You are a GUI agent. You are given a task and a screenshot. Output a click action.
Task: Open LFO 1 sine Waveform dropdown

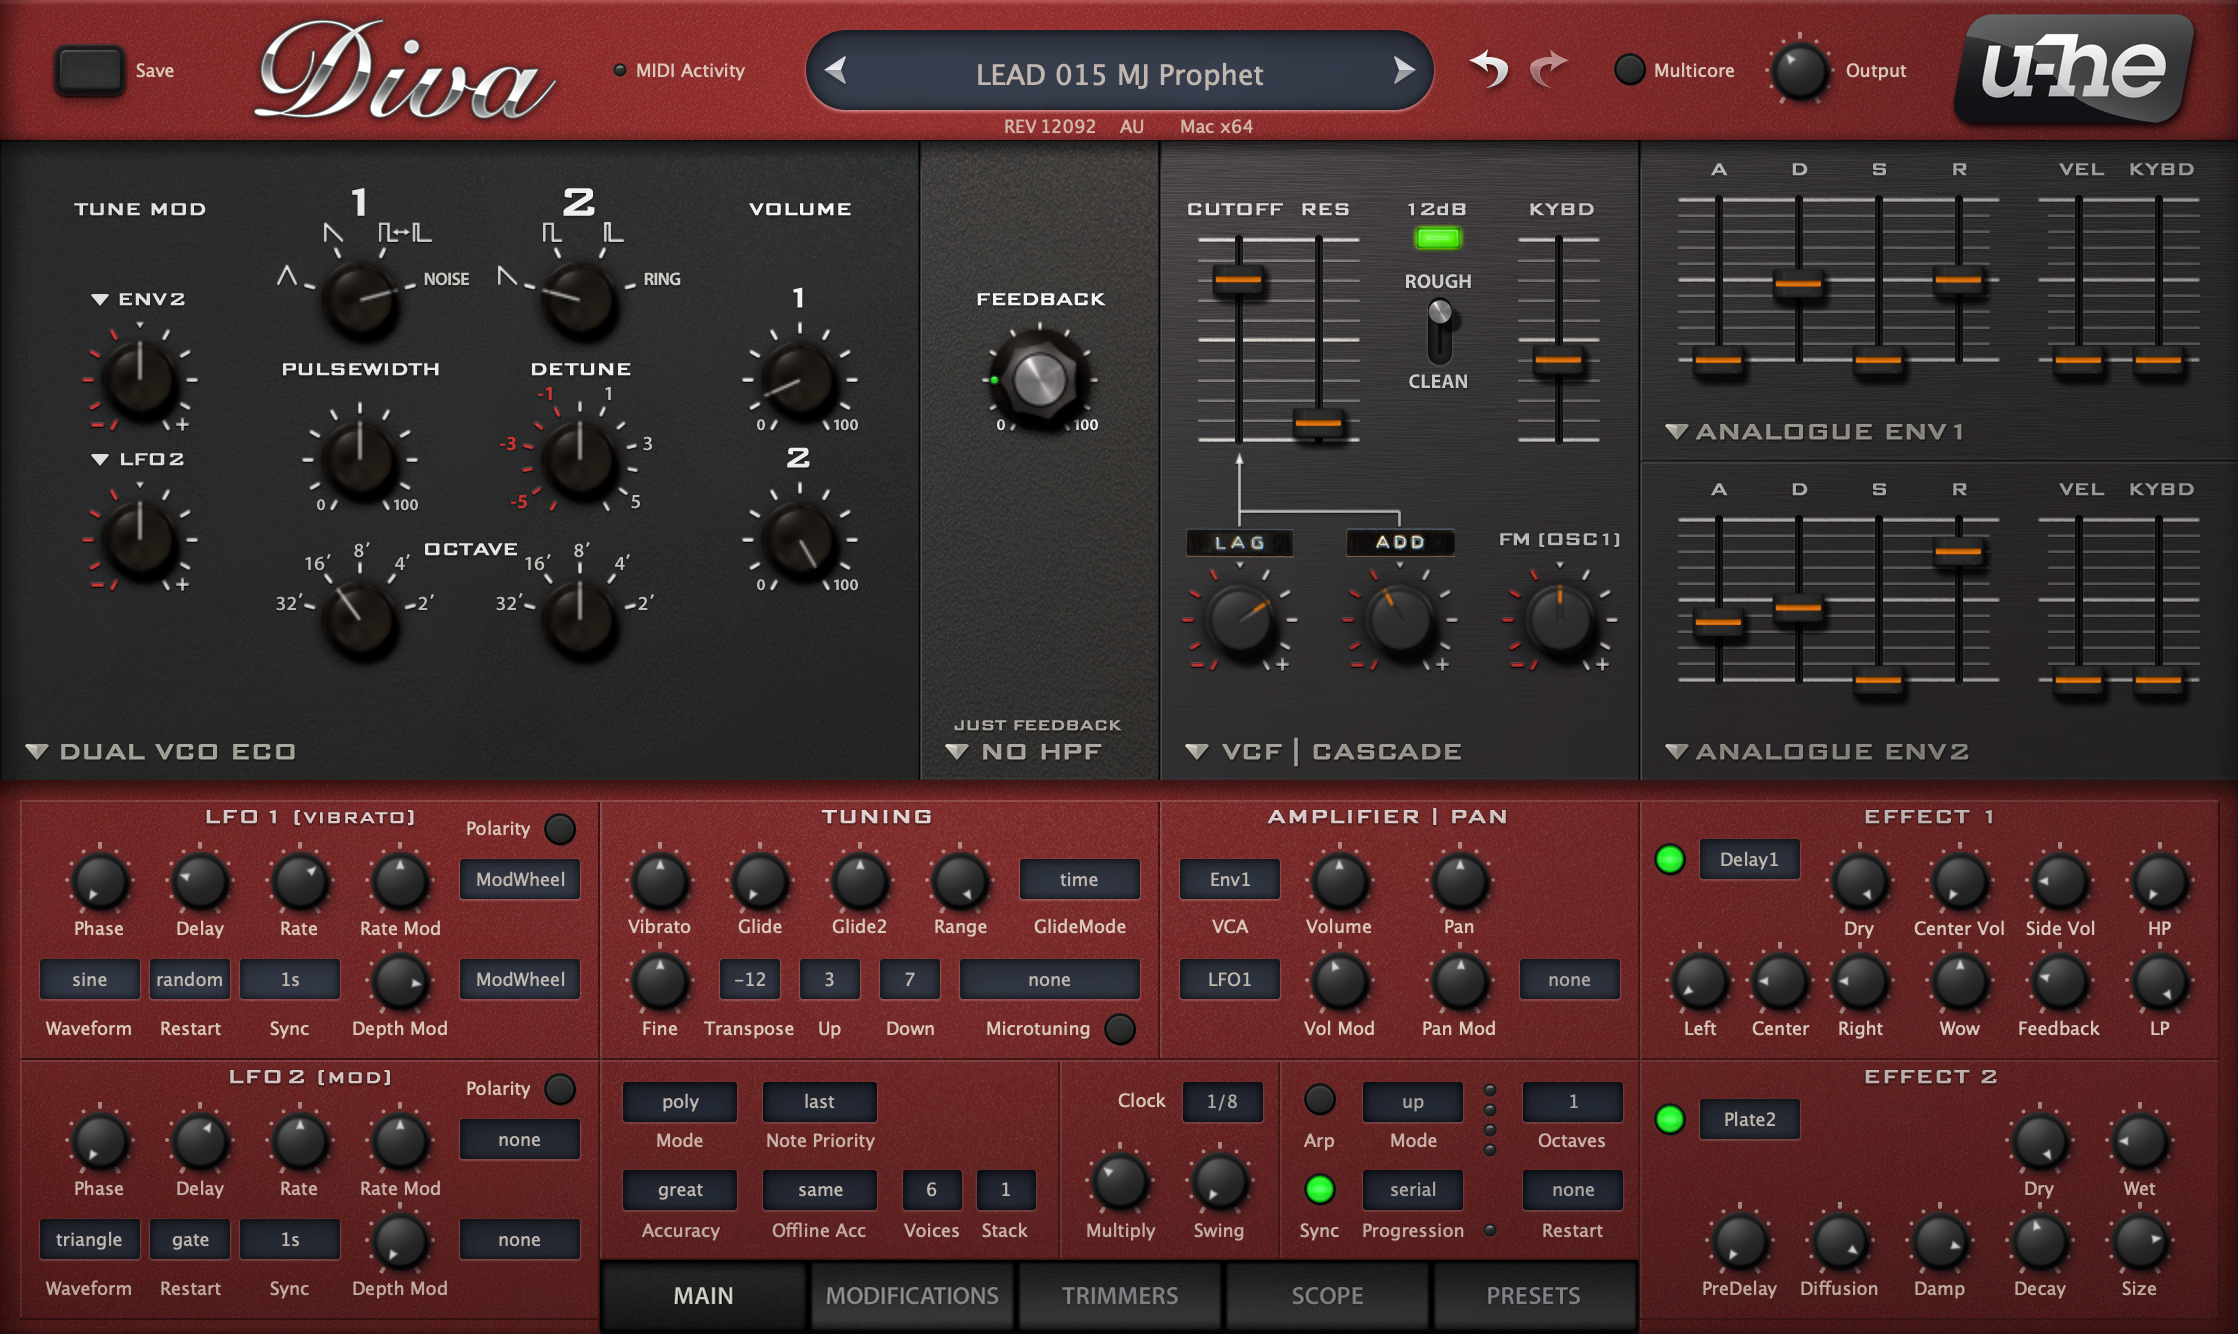[x=90, y=979]
